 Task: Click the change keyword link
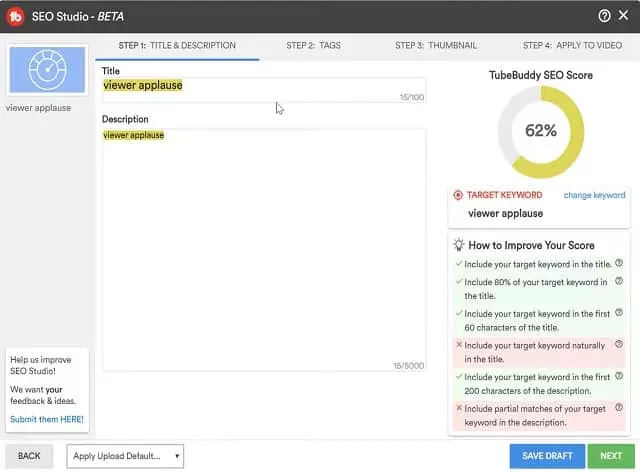tap(594, 195)
